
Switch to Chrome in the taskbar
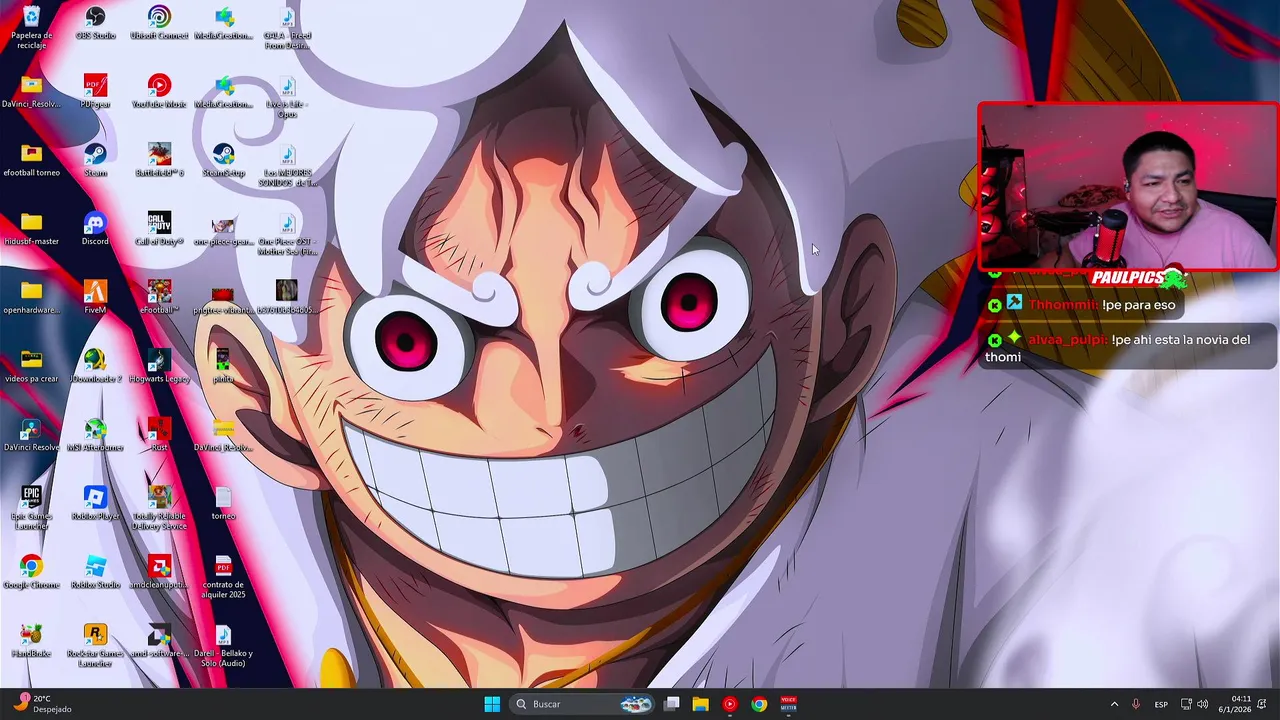click(759, 704)
